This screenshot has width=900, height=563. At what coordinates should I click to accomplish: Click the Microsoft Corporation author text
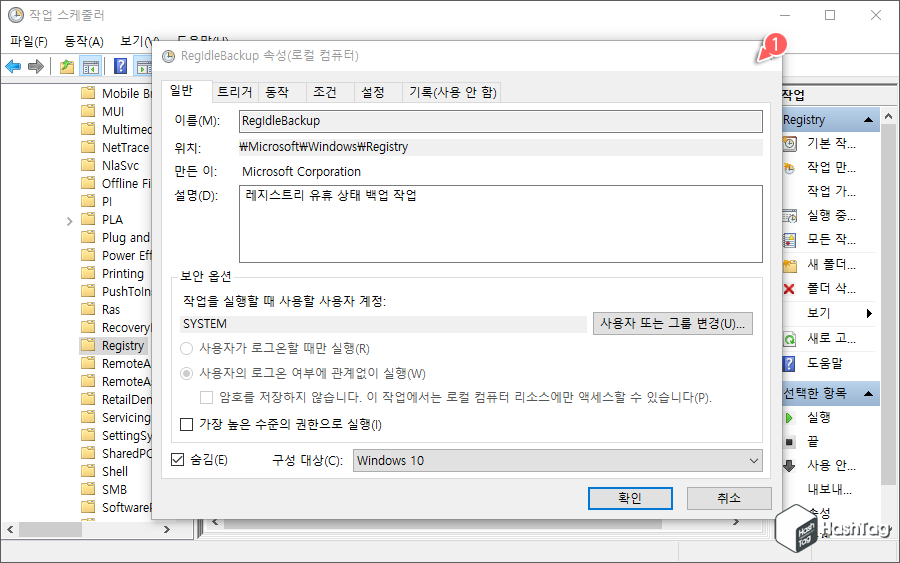pyautogui.click(x=301, y=172)
